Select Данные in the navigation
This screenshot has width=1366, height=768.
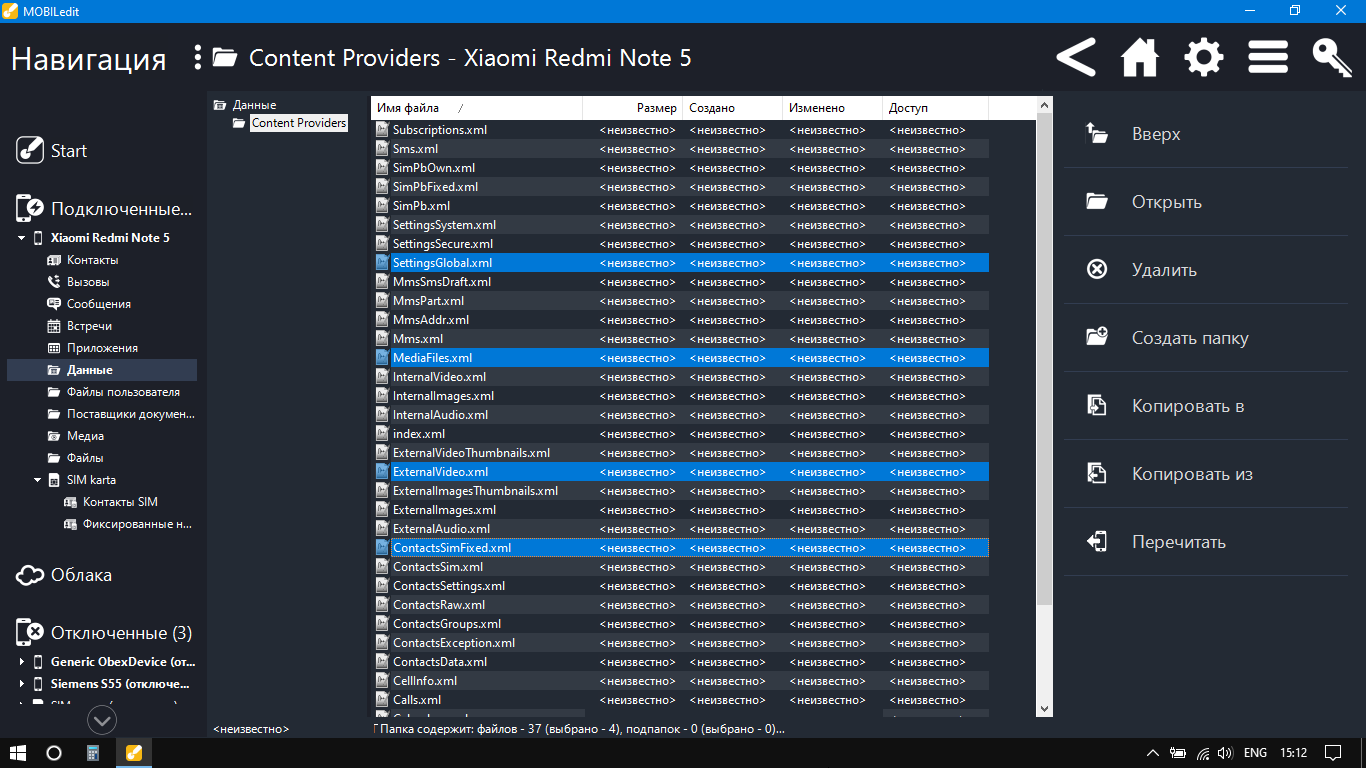point(102,370)
